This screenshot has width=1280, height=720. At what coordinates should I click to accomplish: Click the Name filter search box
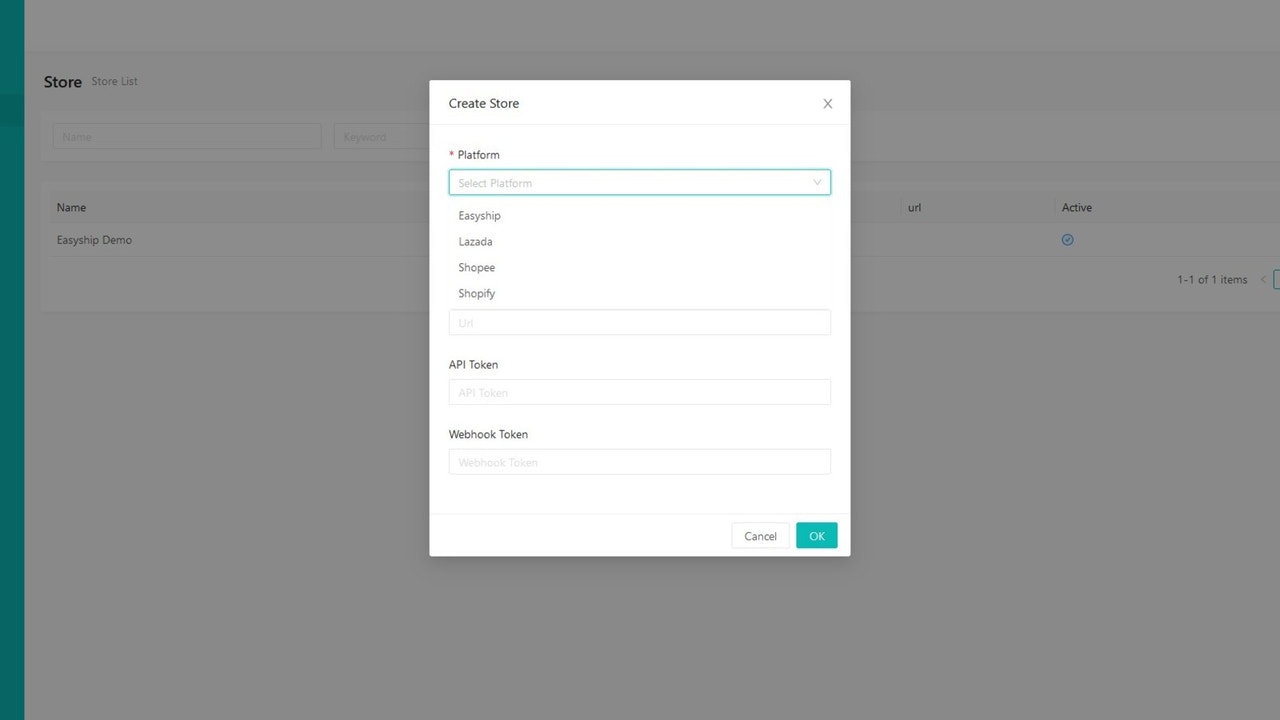pos(186,136)
